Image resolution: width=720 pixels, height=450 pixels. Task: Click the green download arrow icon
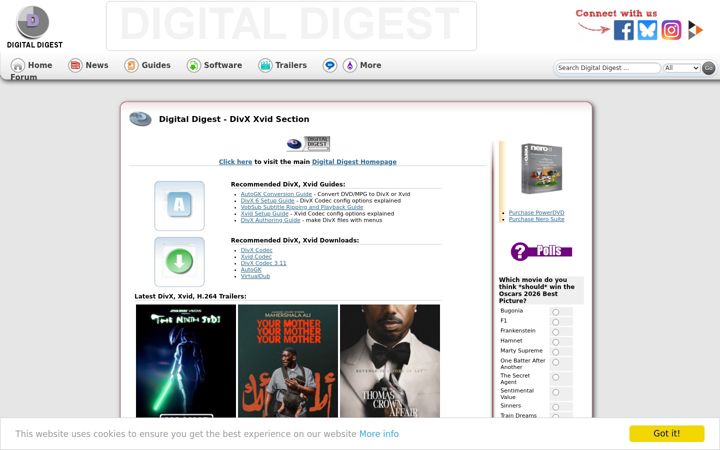pyautogui.click(x=179, y=262)
